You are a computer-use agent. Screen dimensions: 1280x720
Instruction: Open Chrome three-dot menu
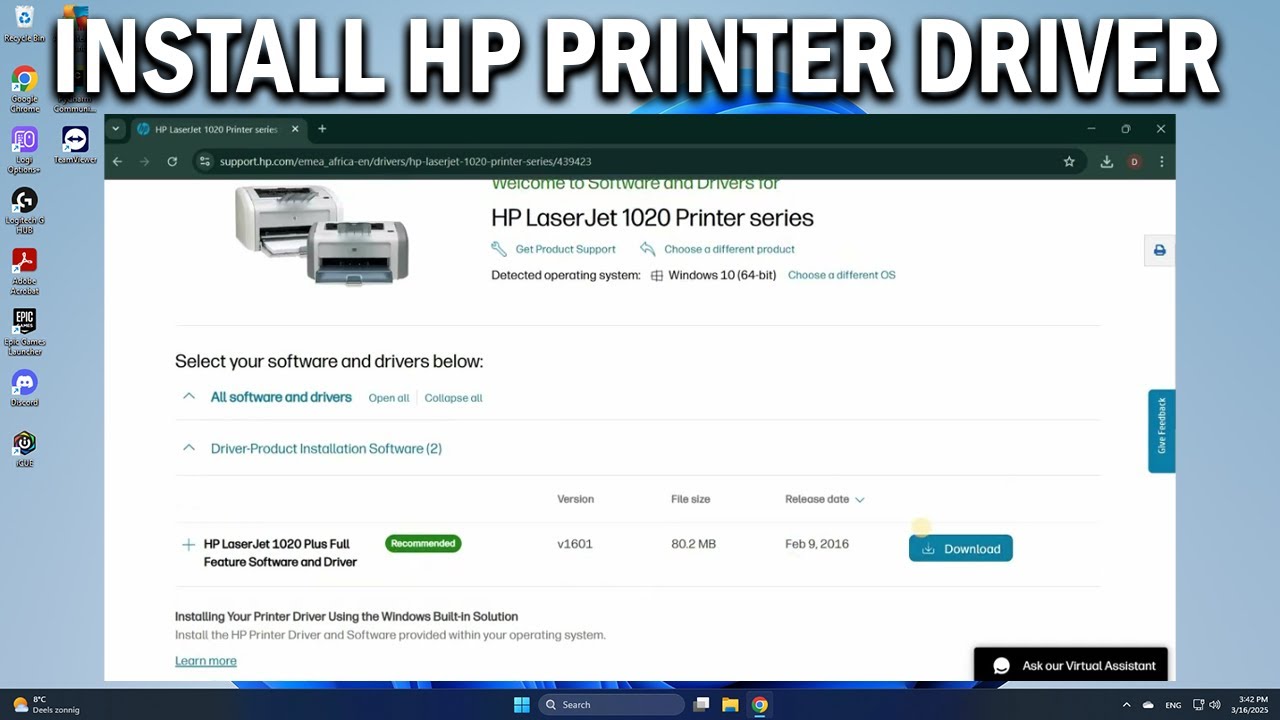[x=1161, y=161]
